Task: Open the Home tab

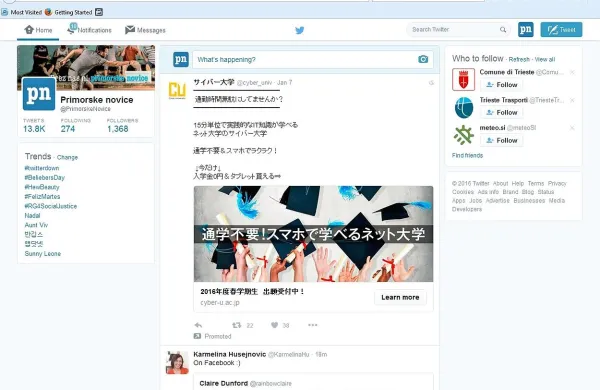Action: [x=38, y=30]
